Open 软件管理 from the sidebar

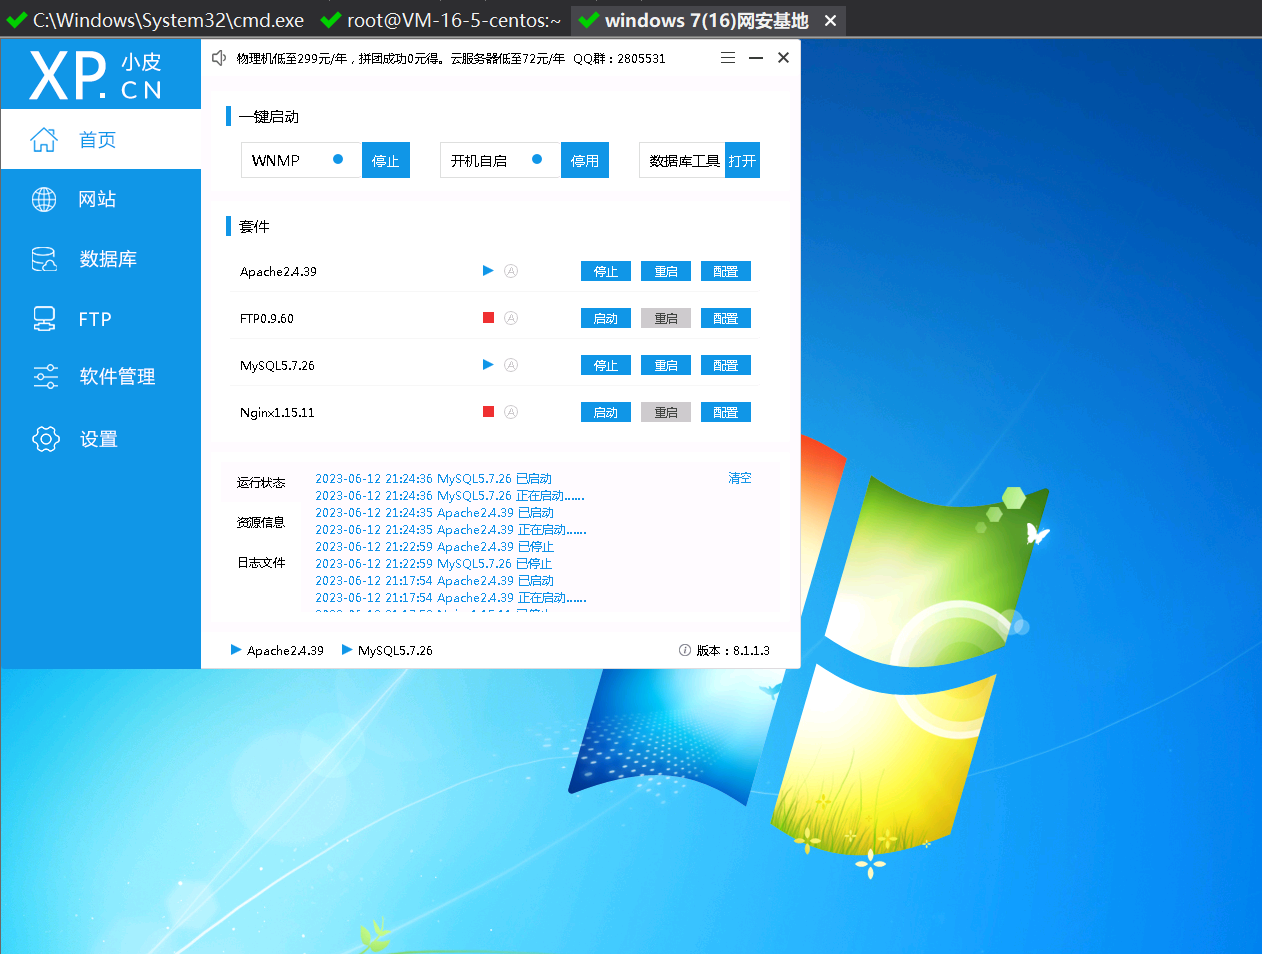(x=115, y=377)
